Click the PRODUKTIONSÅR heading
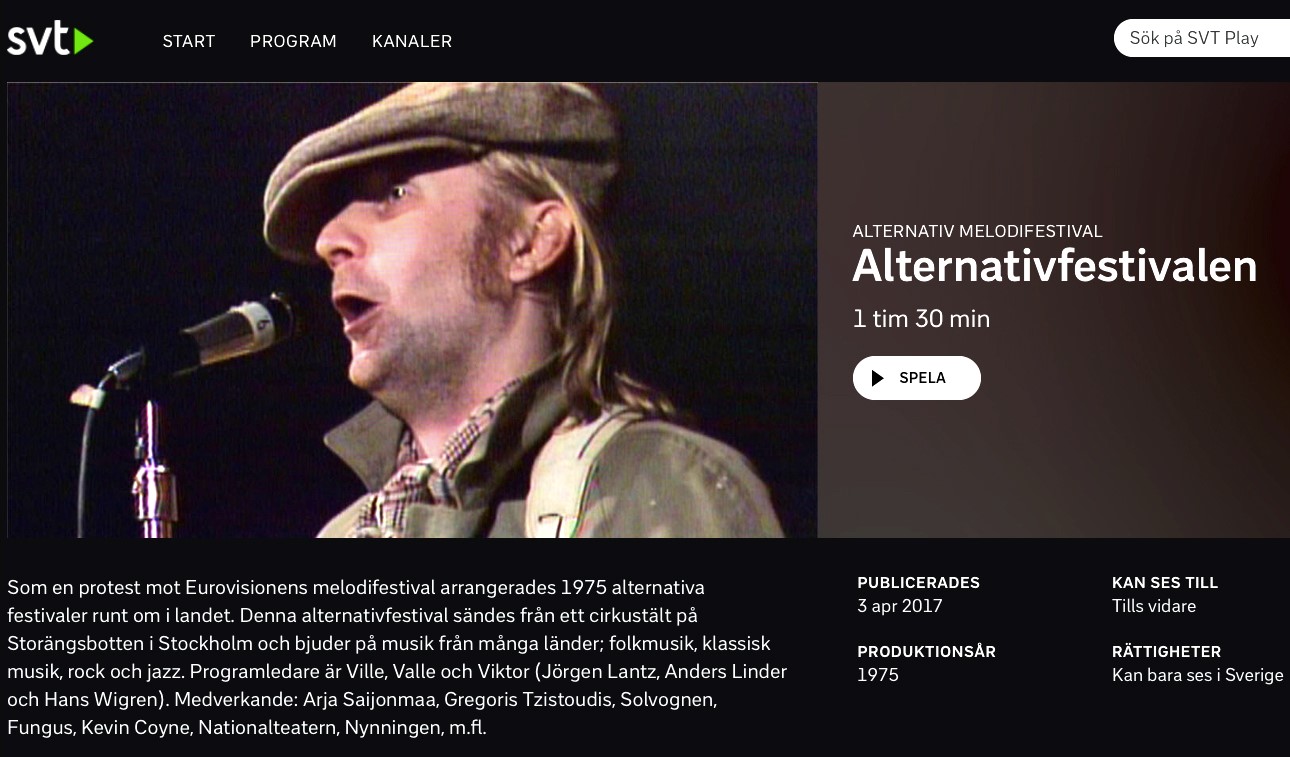Screen dimensions: 1290x757 point(927,651)
